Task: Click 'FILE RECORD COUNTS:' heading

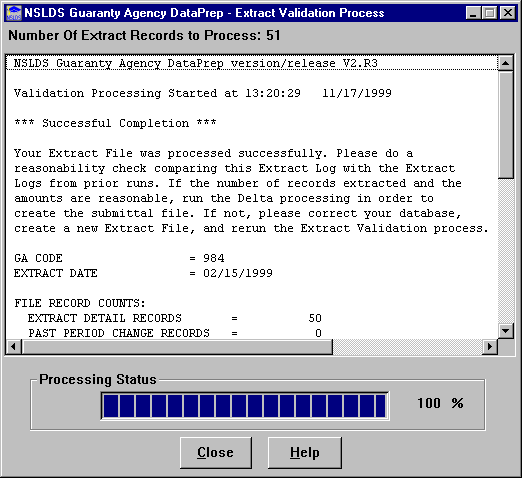Action: 80,303
